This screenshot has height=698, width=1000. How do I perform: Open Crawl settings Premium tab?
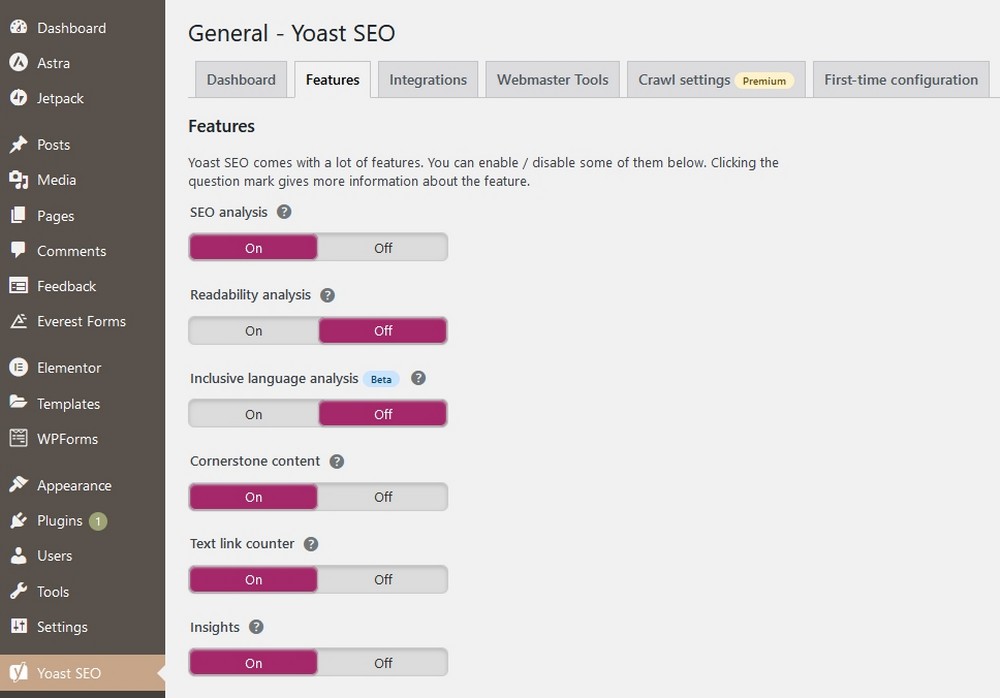[715, 80]
